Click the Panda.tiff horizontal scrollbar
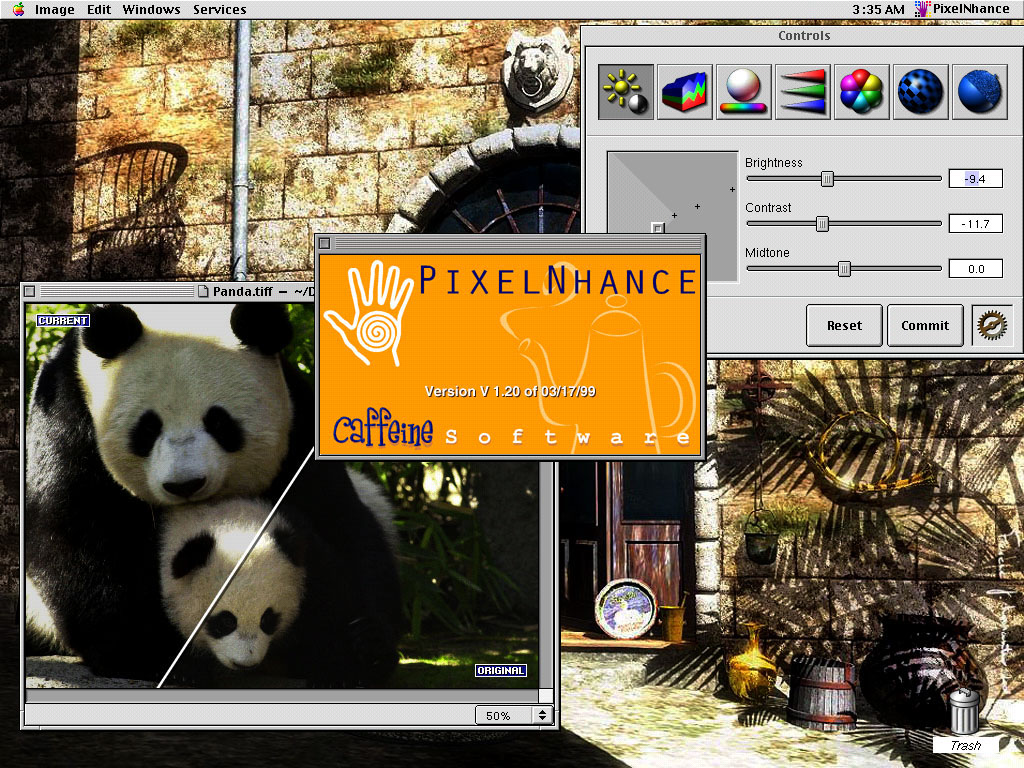This screenshot has width=1024, height=768. coord(282,696)
